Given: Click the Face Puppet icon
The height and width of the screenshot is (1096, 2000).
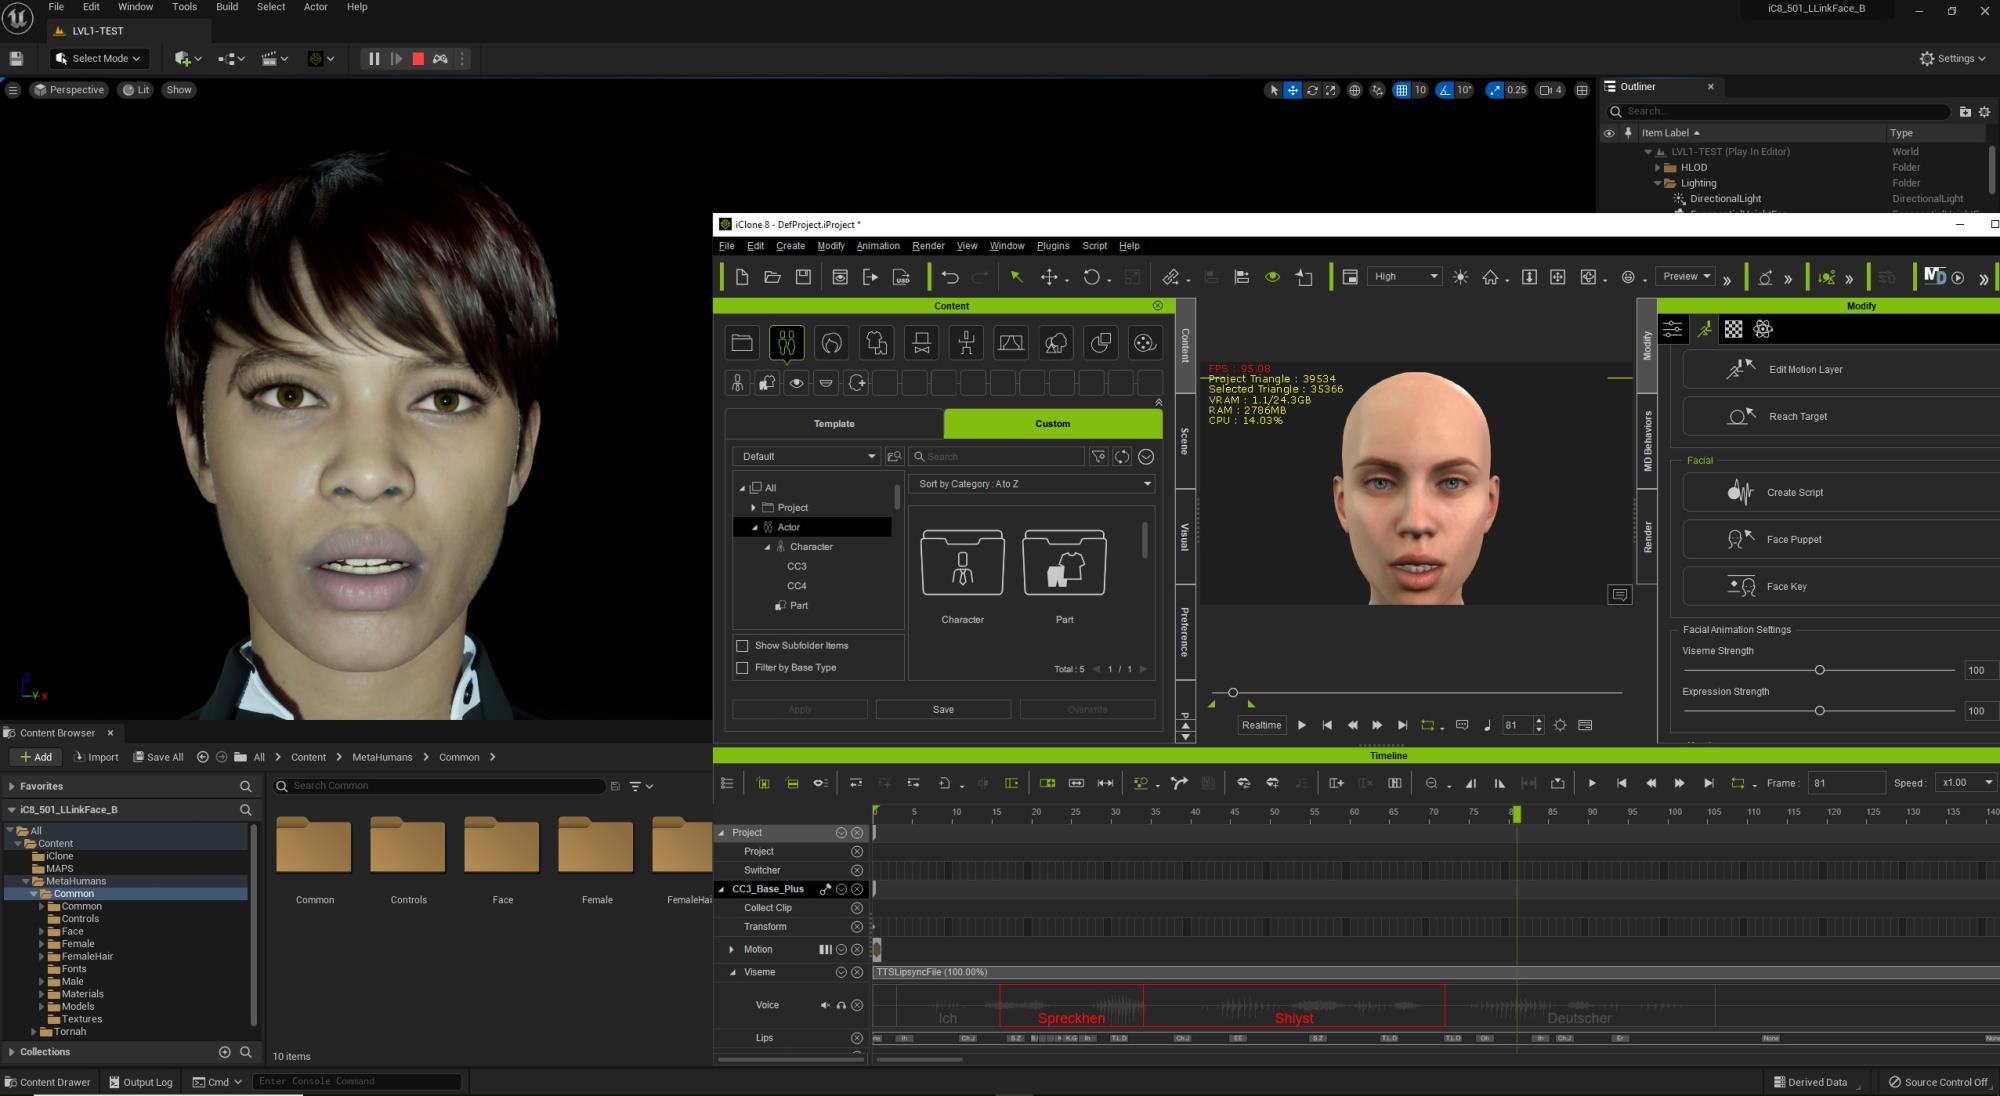Looking at the screenshot, I should pyautogui.click(x=1740, y=539).
